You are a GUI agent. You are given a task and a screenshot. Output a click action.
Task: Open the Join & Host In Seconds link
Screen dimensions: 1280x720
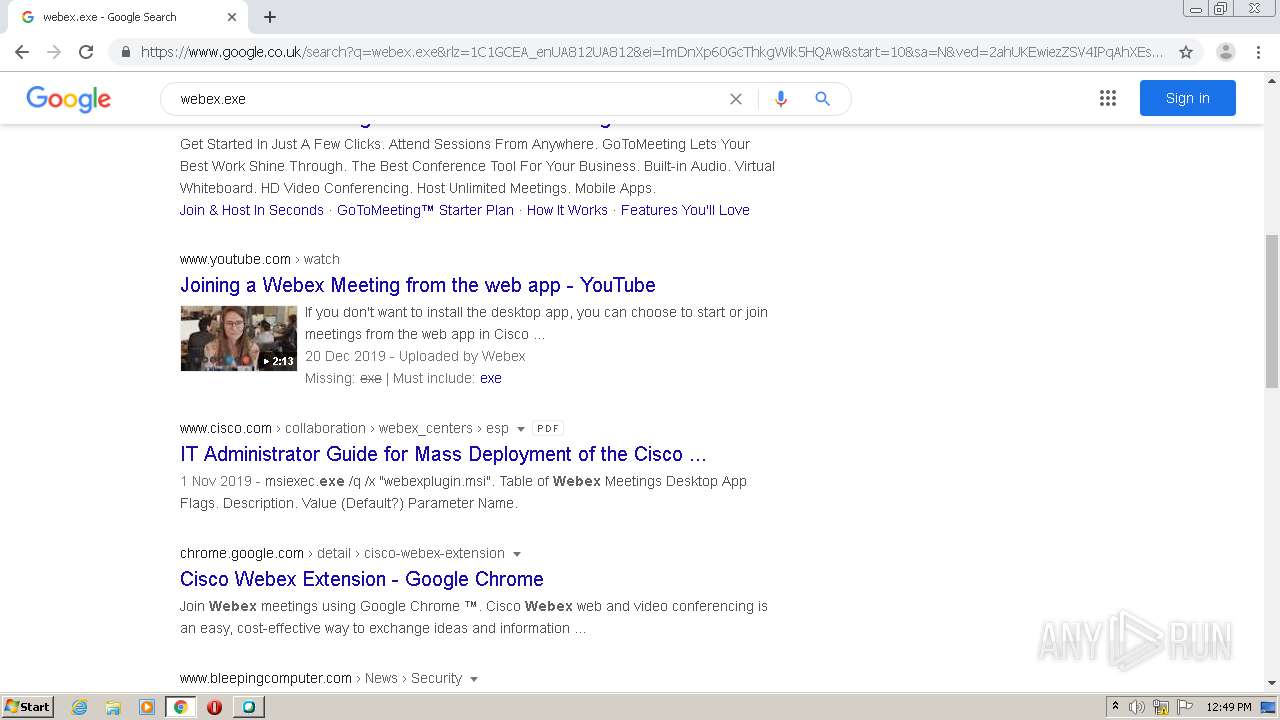coord(252,210)
